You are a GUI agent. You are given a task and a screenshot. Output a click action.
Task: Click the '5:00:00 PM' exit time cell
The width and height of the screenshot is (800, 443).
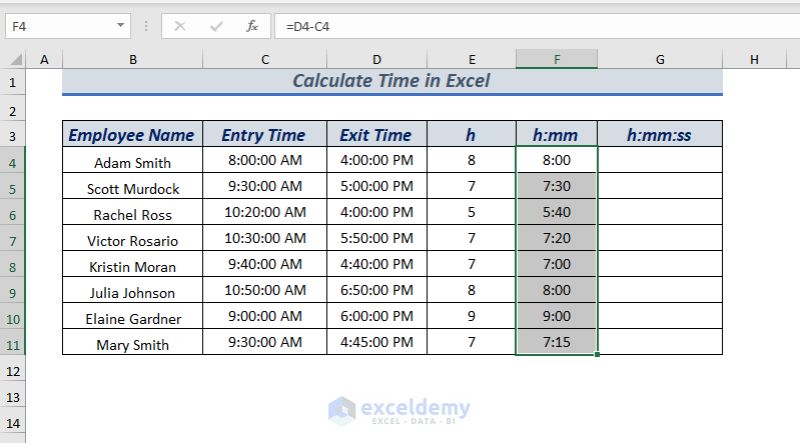tap(377, 186)
